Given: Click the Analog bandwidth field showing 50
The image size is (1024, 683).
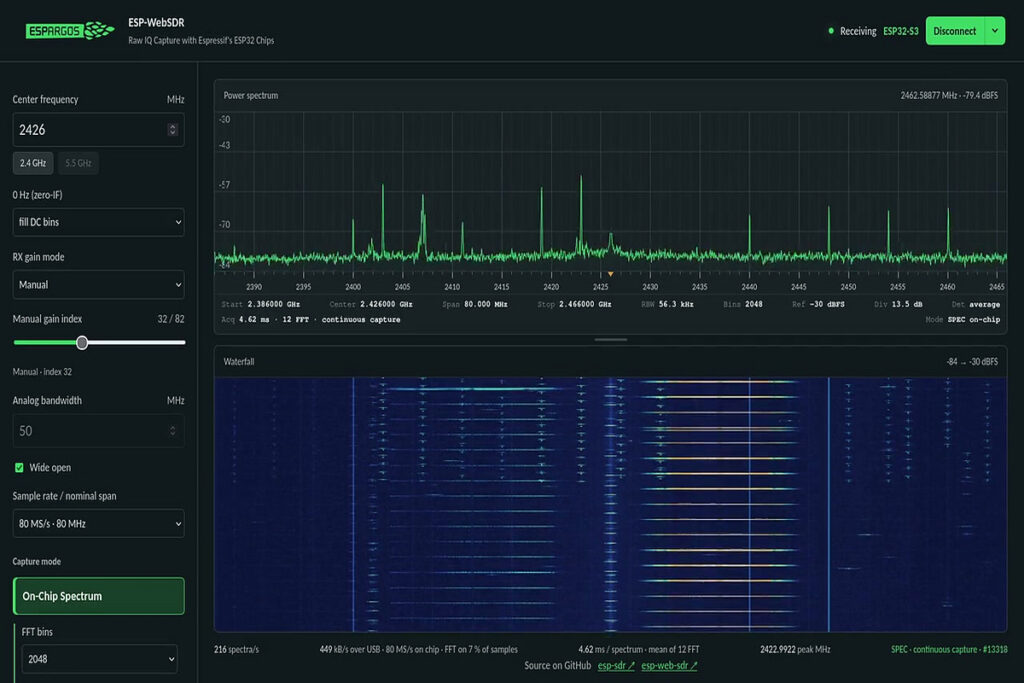Looking at the screenshot, I should 98,430.
